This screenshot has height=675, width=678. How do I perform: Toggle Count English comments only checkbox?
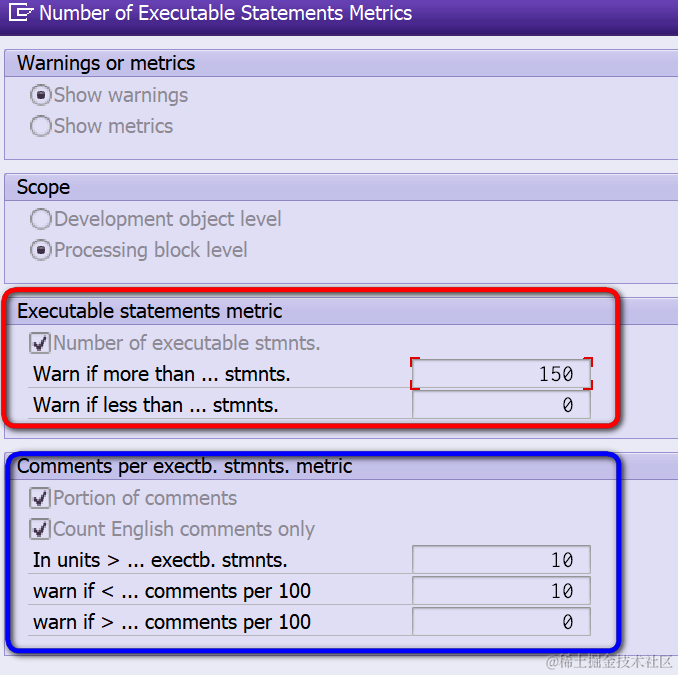tap(40, 529)
